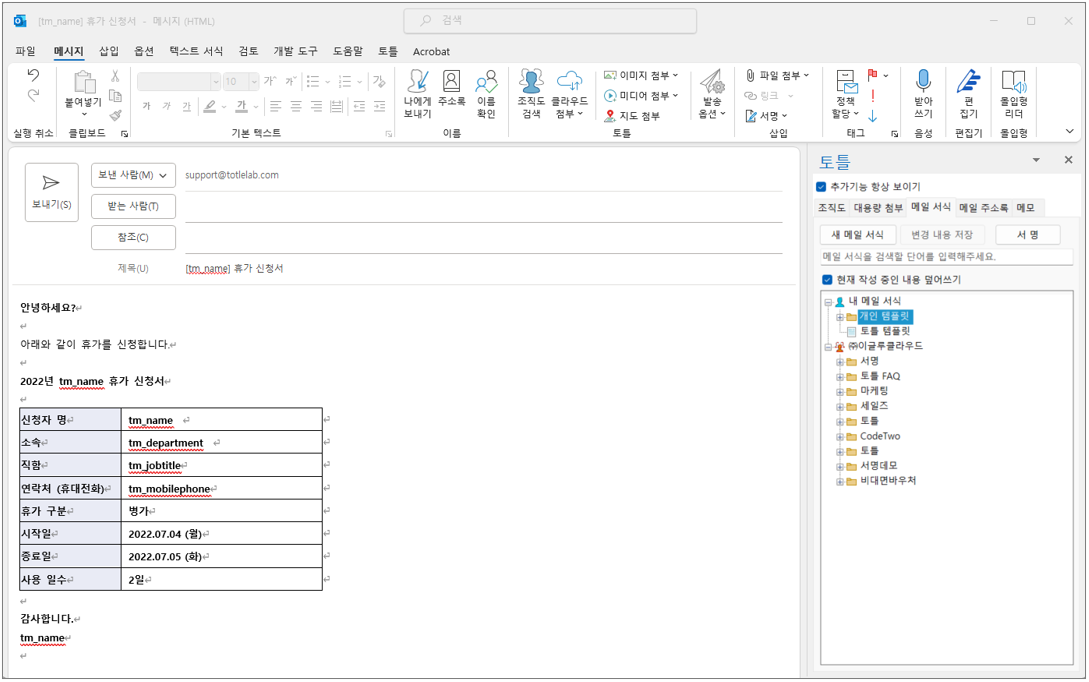This screenshot has width=1089, height=682.
Task: Expand the 세일즈 folder node
Action: pos(840,407)
